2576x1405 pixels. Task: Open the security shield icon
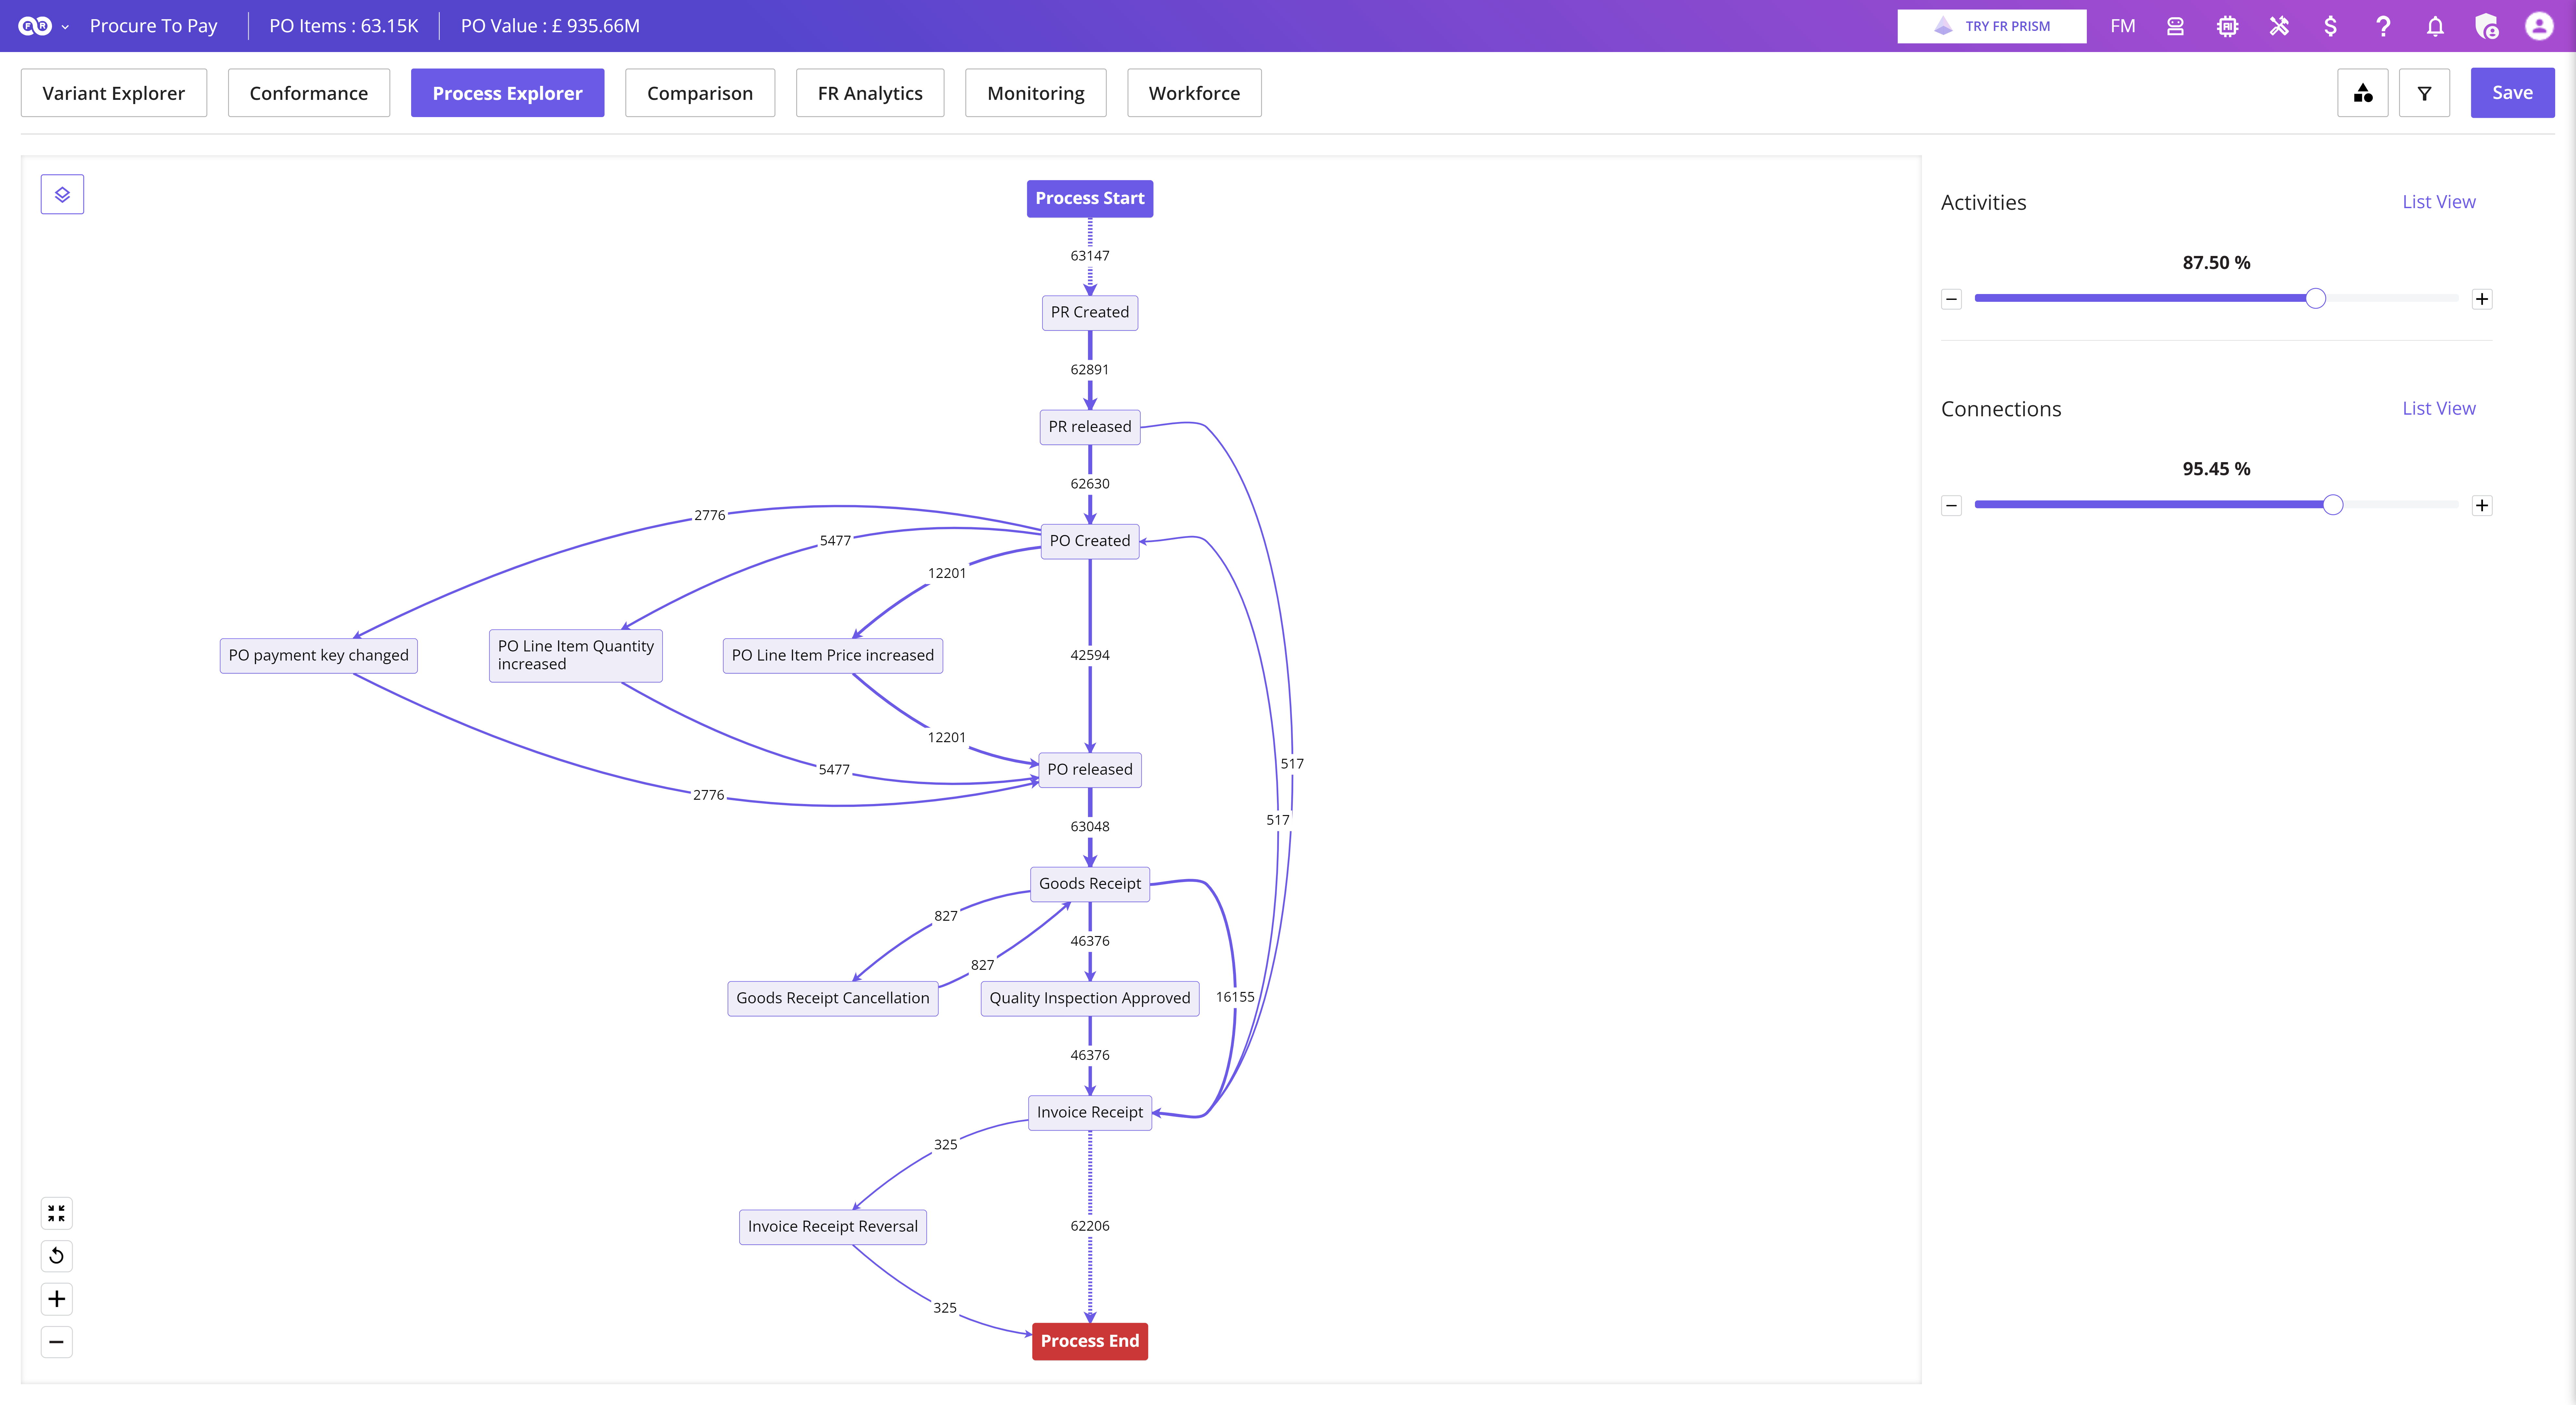[2487, 26]
